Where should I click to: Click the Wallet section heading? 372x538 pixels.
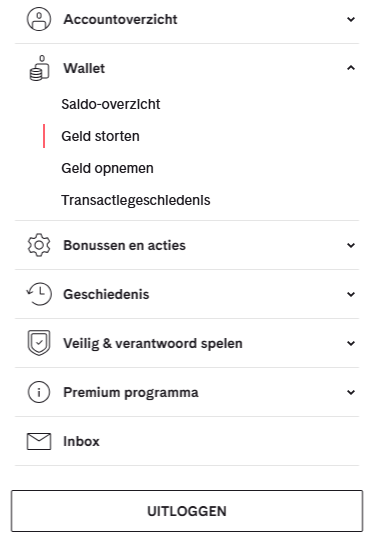[84, 68]
